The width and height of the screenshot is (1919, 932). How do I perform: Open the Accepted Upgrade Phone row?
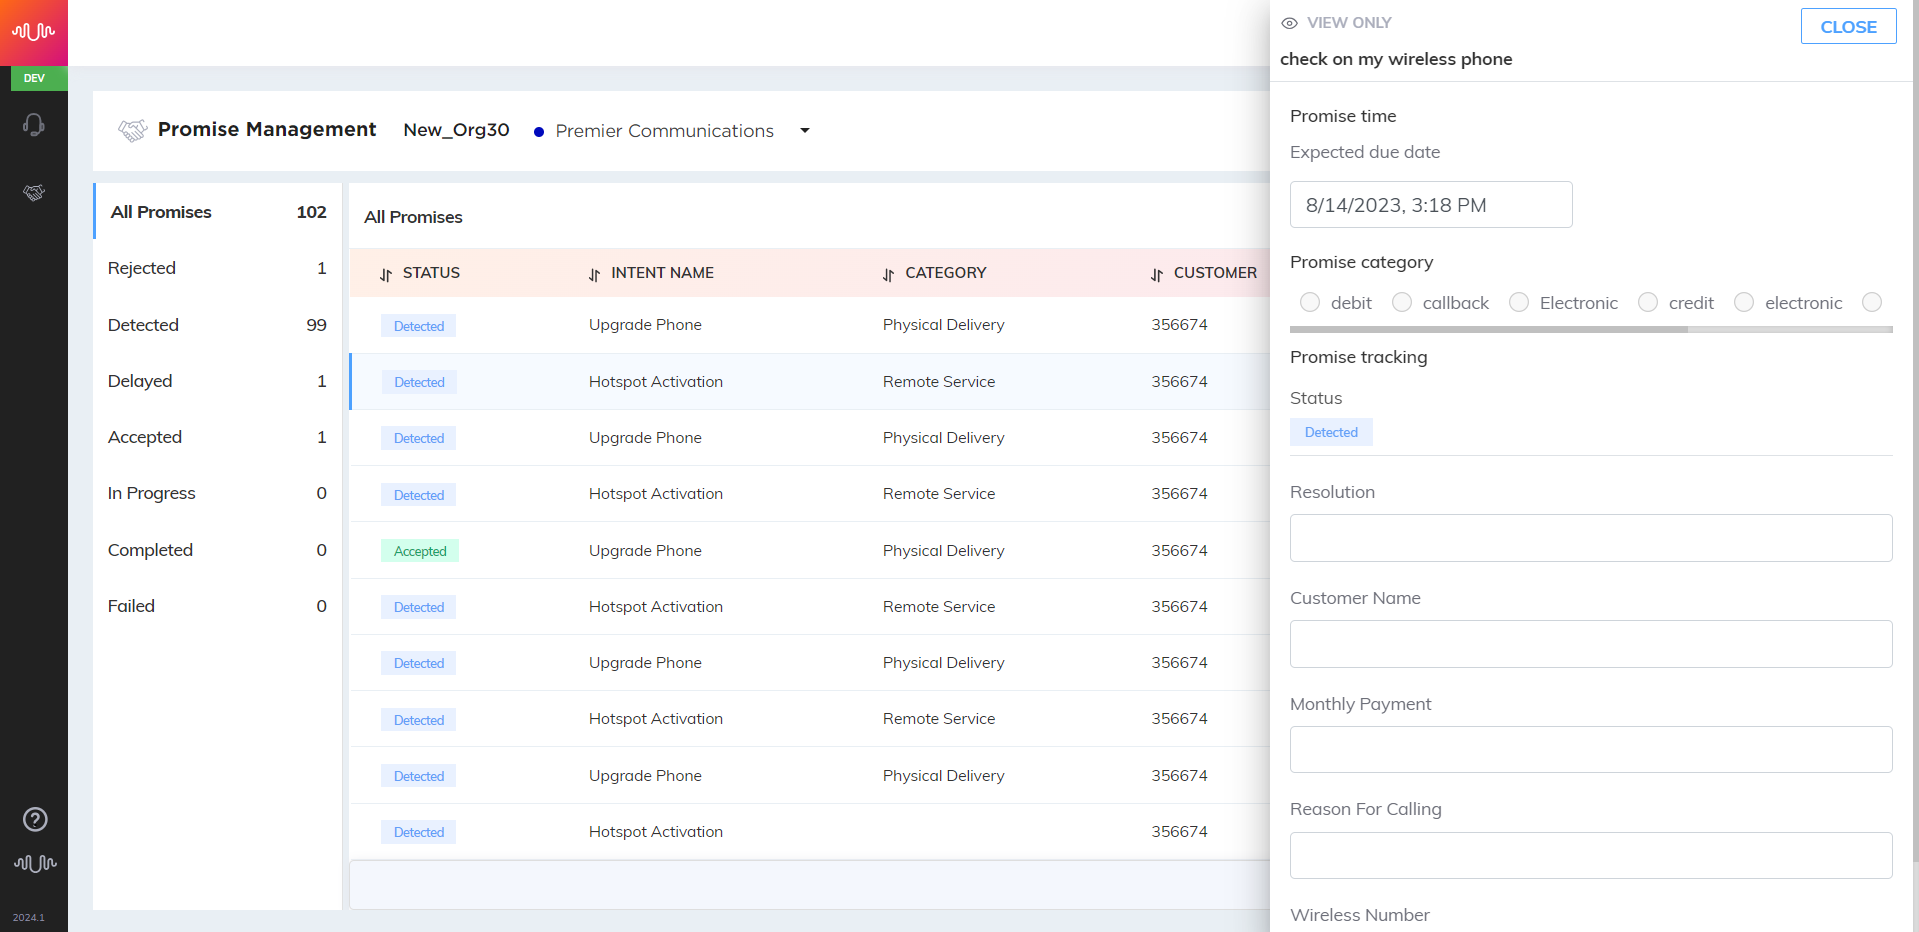[x=810, y=551]
